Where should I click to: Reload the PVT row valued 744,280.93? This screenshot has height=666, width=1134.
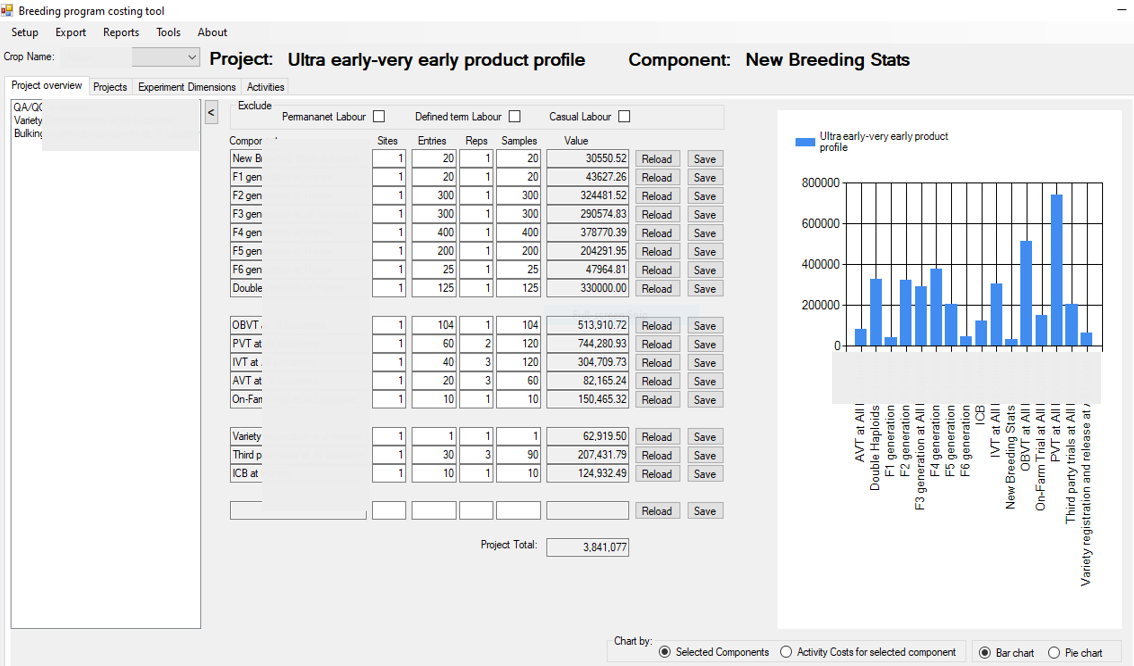657,344
